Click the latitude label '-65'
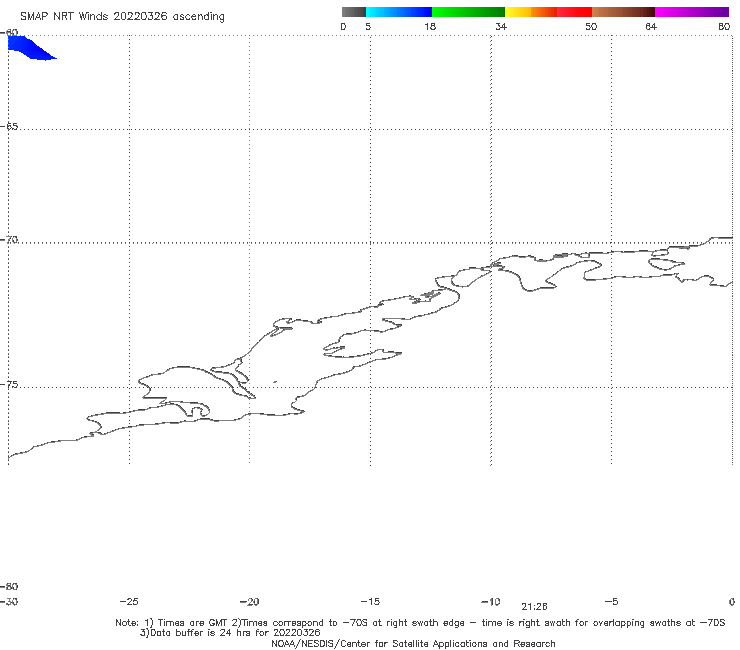The image size is (740, 650). 9,127
